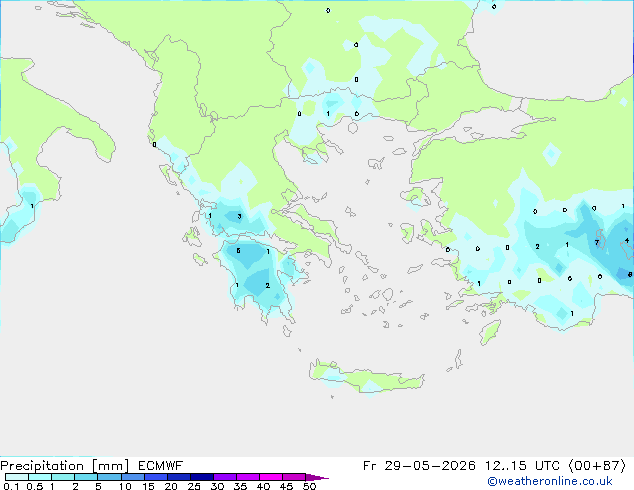Choose the 20–25 mm legend color swatch
Viewport: 634px width, 490px height.
tap(178, 477)
